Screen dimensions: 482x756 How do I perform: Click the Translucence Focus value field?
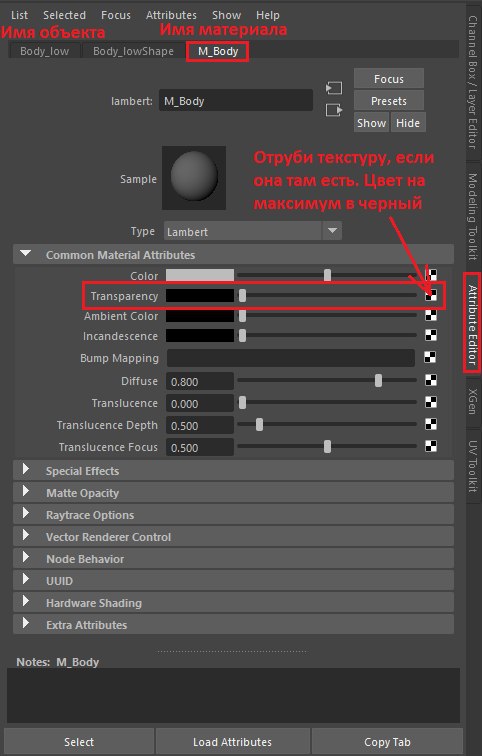[200, 447]
